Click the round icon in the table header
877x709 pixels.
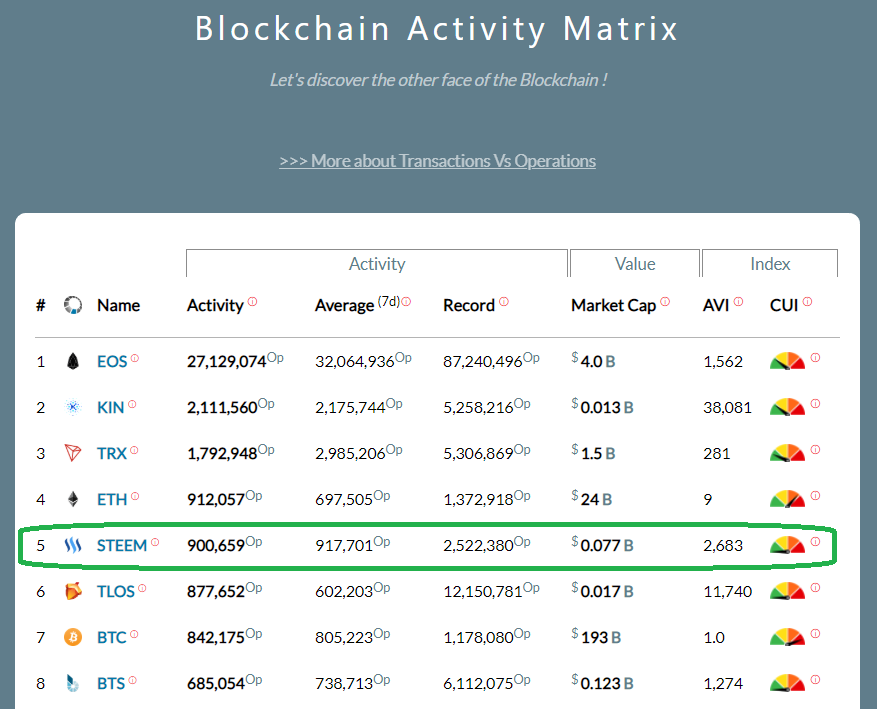pos(72,305)
